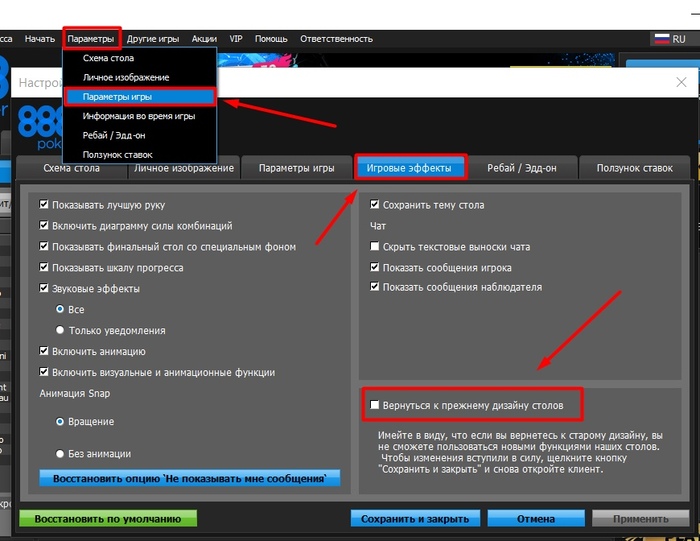Toggle Включить визуальные и анимационные функции

click(x=44, y=371)
